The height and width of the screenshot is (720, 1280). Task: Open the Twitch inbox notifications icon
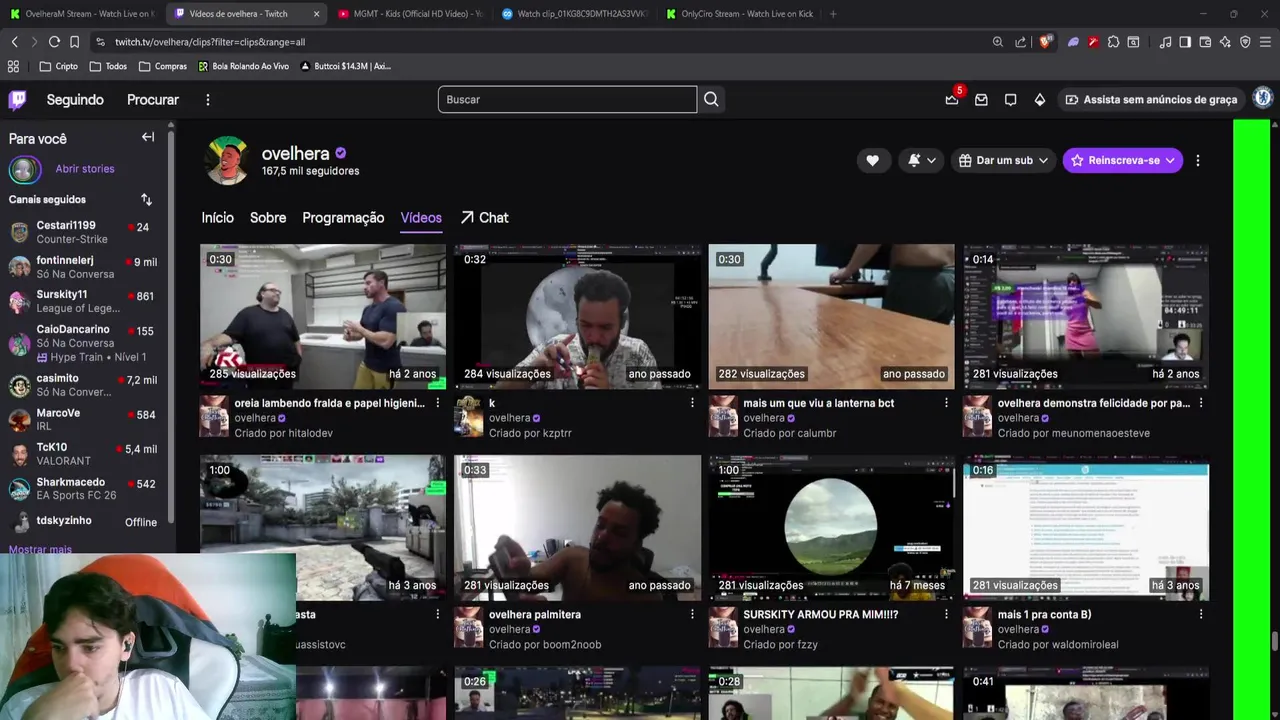(981, 99)
